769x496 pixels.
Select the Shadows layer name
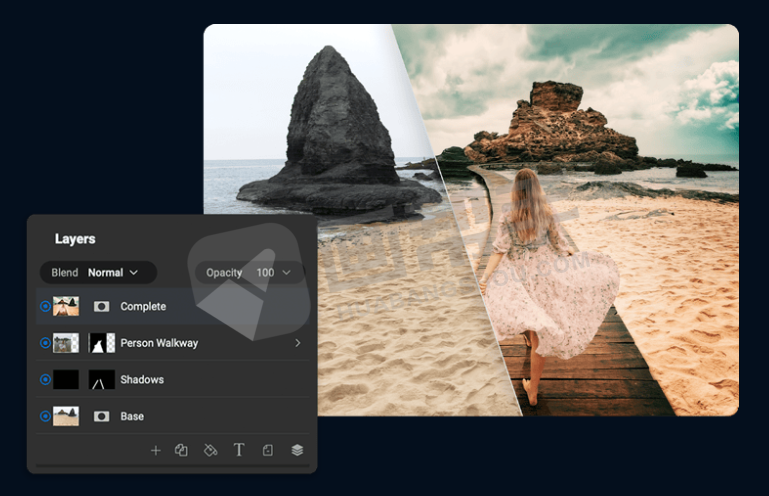[x=142, y=380]
